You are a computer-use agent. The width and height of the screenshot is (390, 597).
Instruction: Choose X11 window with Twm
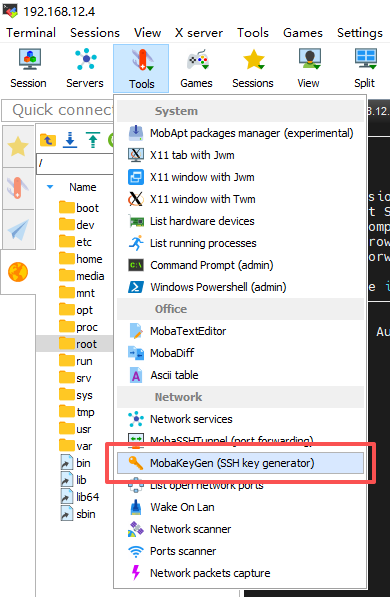(x=240, y=199)
